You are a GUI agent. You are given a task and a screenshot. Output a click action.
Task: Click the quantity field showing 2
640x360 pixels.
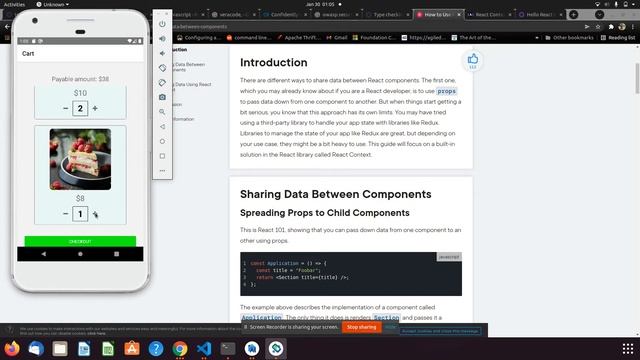coord(80,109)
